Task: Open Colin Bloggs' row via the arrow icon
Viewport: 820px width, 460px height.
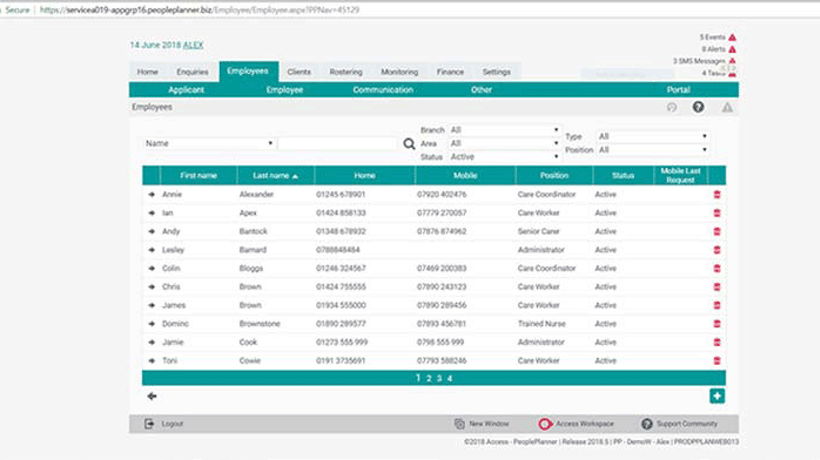Action: point(152,268)
